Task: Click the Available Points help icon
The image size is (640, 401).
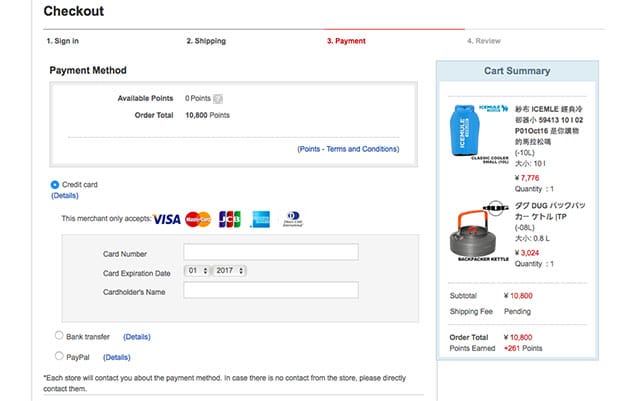Action: point(217,99)
